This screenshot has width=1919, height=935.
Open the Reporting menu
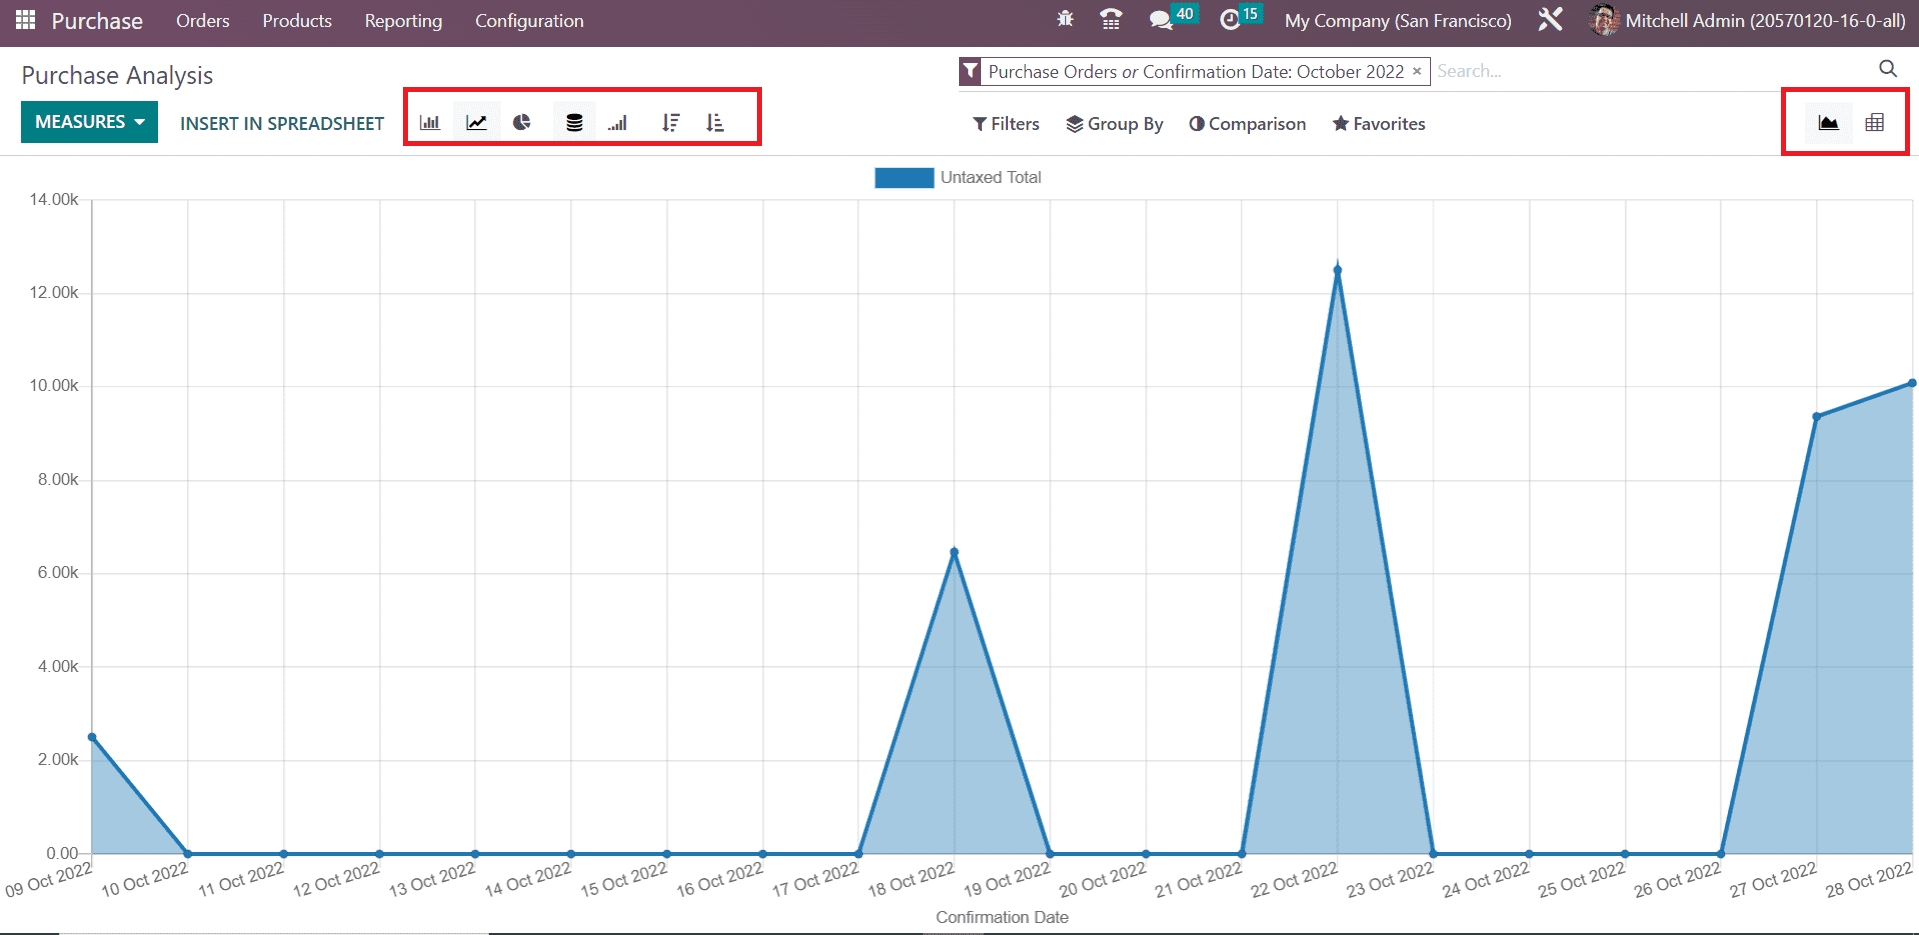[403, 21]
